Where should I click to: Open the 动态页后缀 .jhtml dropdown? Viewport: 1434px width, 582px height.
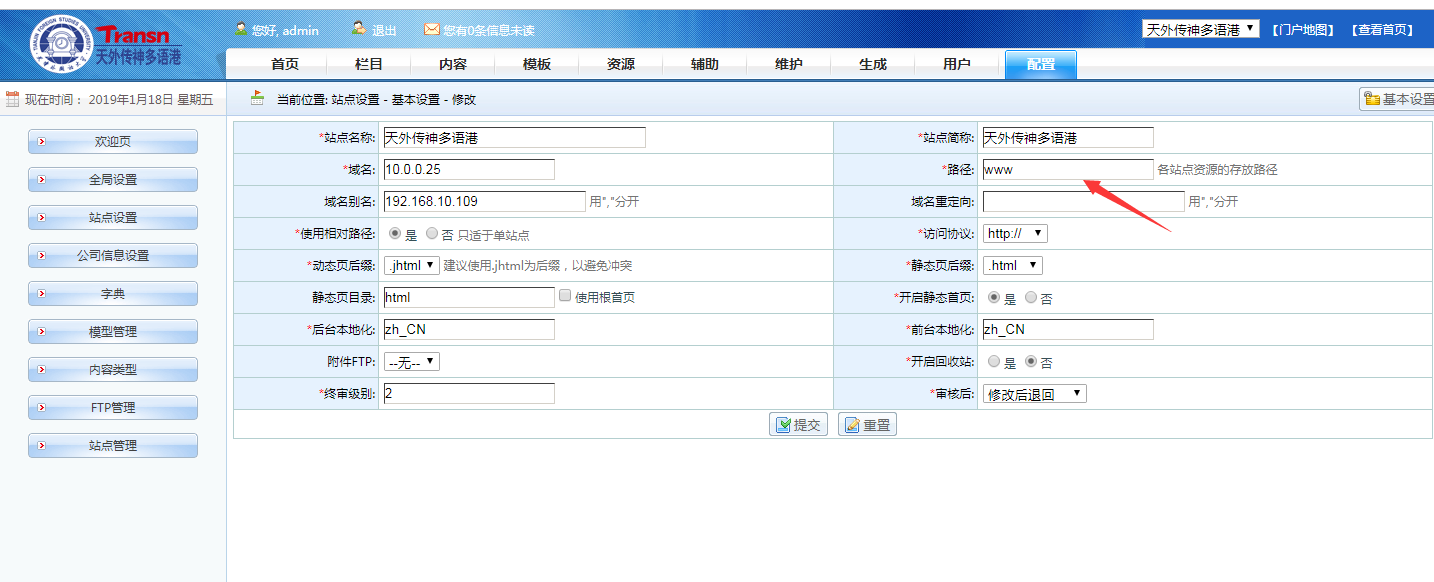click(412, 265)
